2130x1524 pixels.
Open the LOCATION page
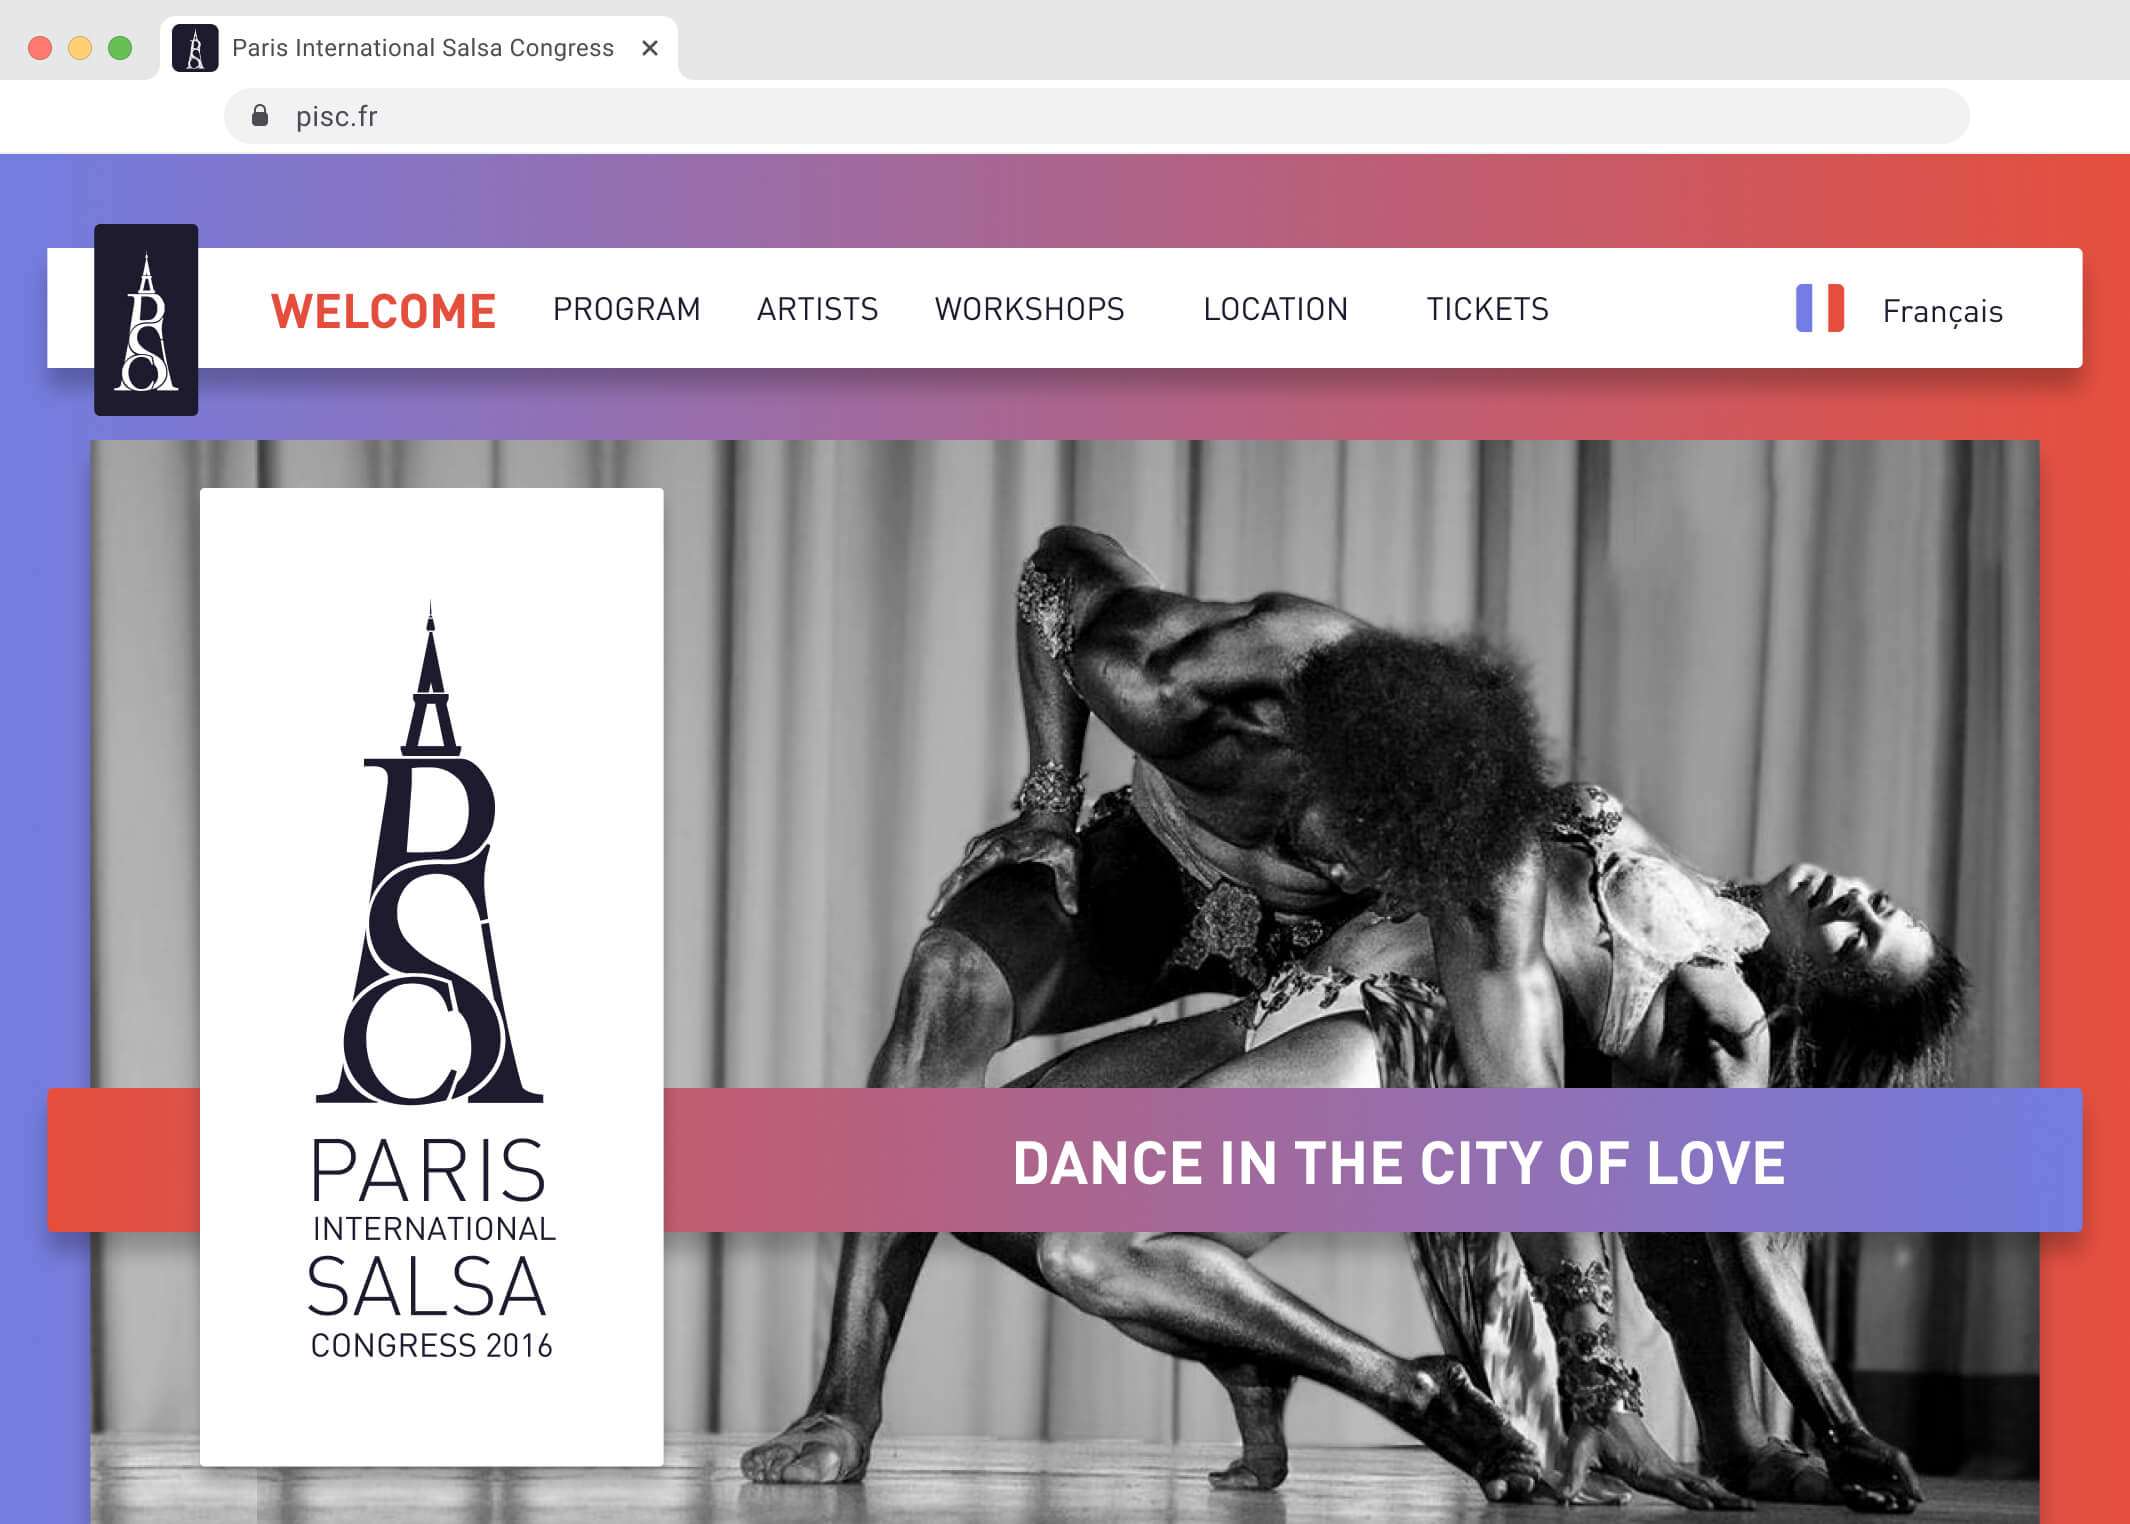pos(1275,309)
